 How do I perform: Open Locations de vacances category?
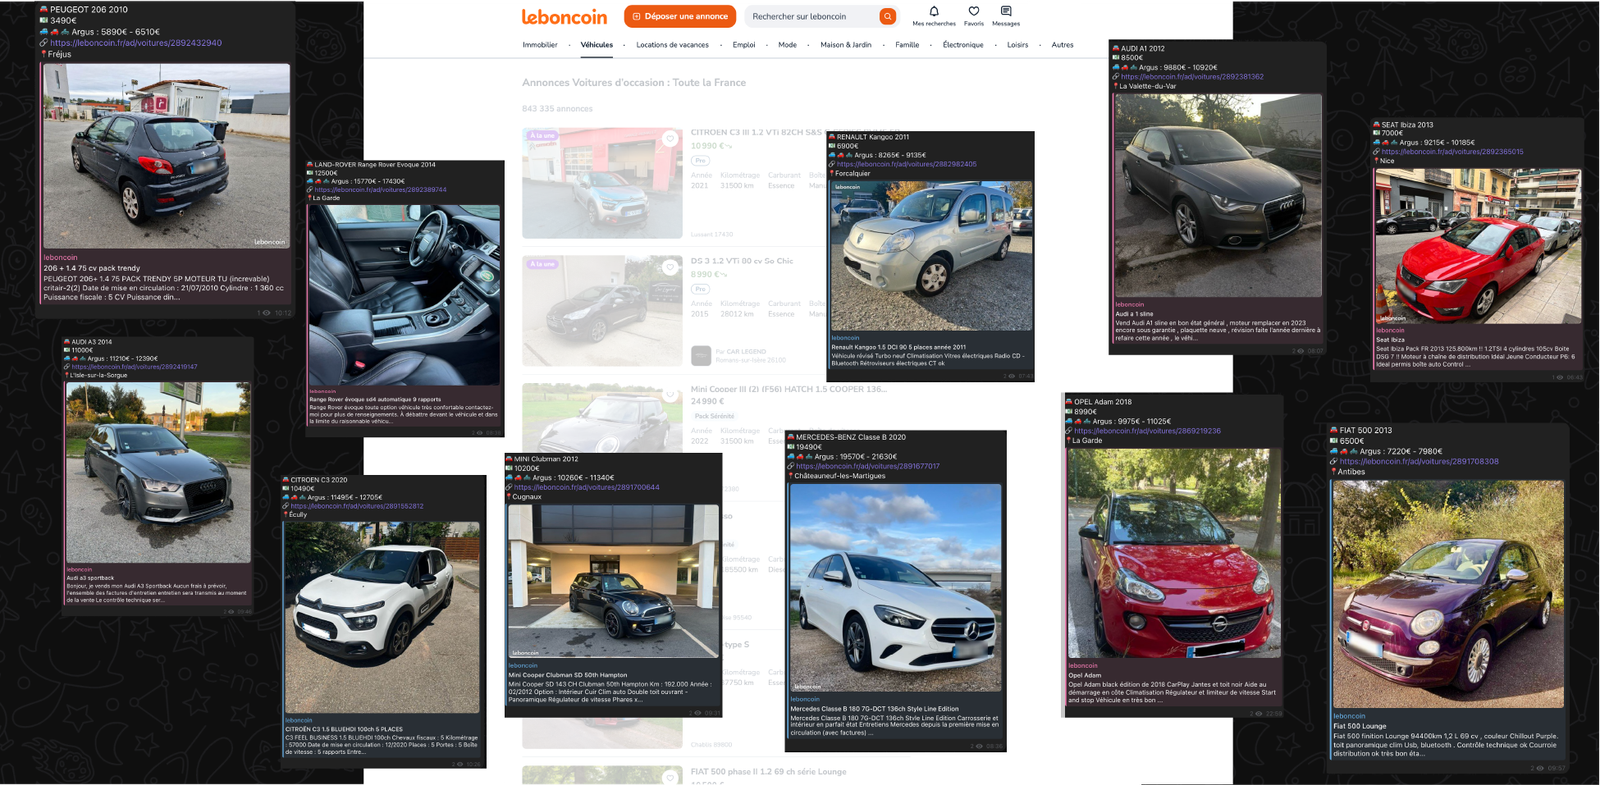tap(672, 45)
